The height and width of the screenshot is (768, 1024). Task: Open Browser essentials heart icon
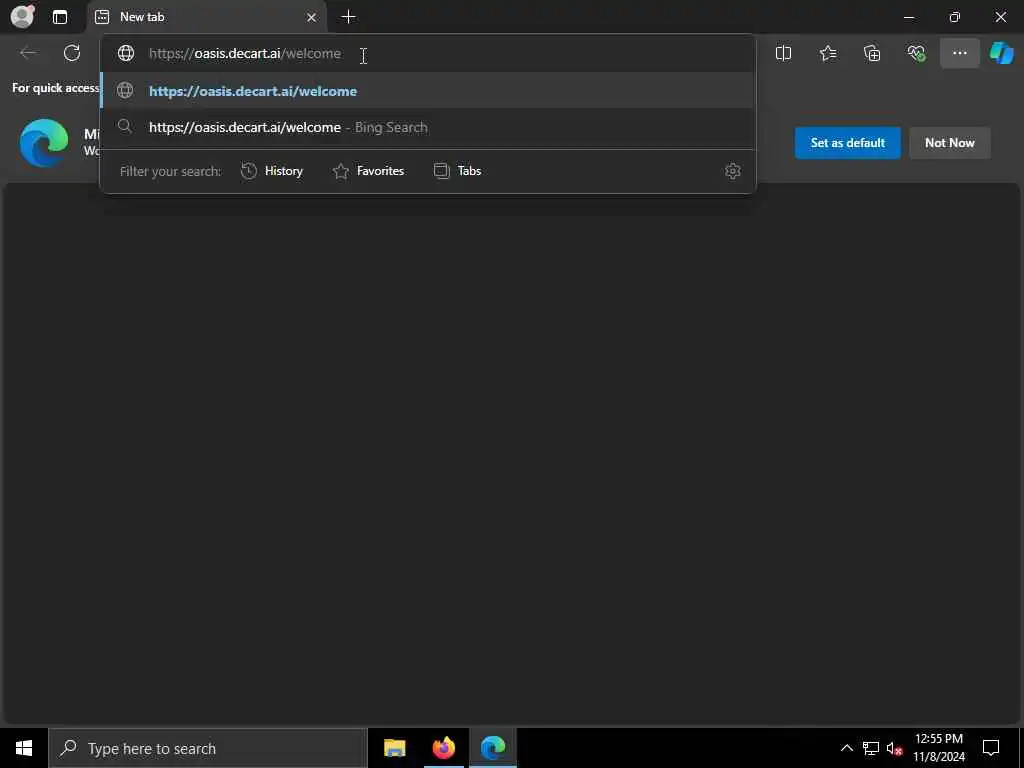(916, 53)
